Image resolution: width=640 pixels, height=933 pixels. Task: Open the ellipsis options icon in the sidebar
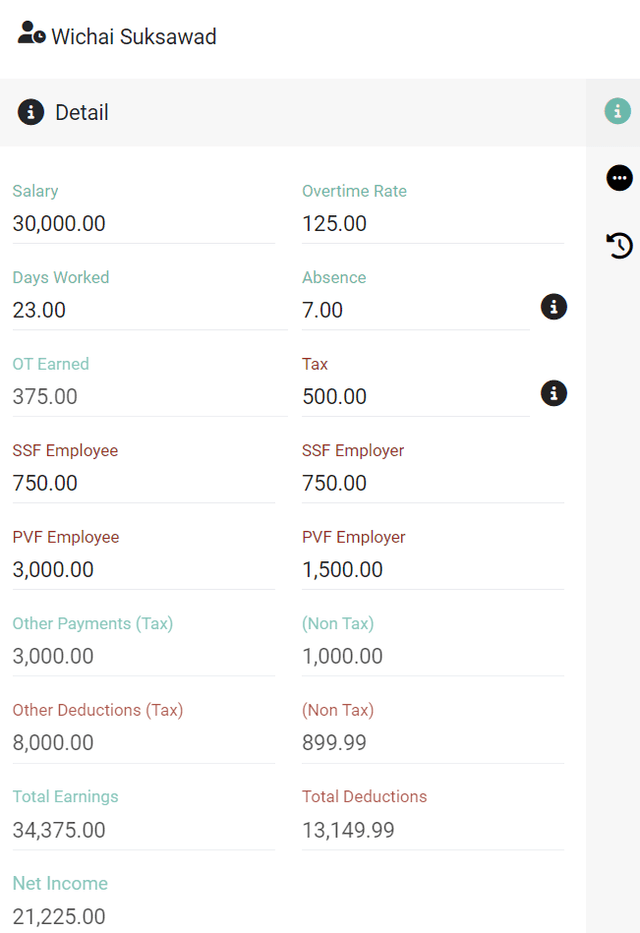point(620,178)
